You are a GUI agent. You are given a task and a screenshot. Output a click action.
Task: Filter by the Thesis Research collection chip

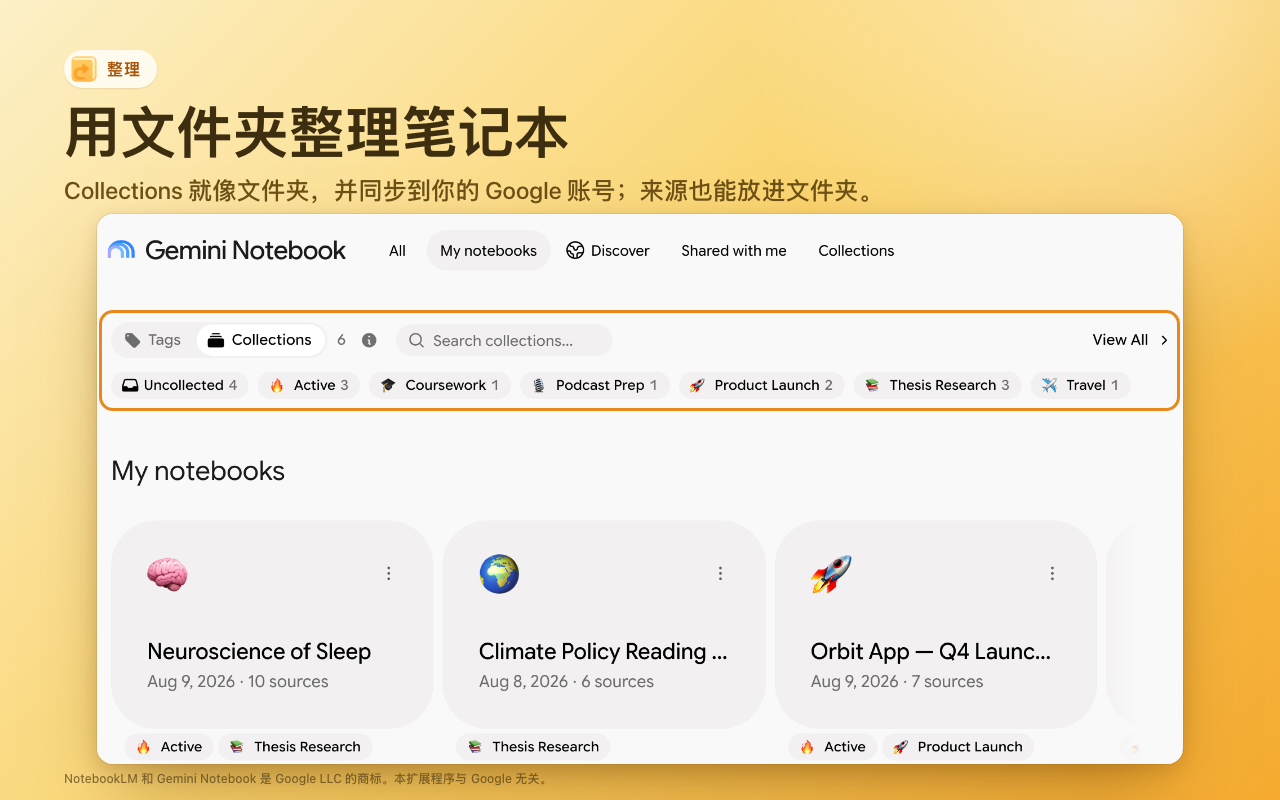(x=938, y=385)
